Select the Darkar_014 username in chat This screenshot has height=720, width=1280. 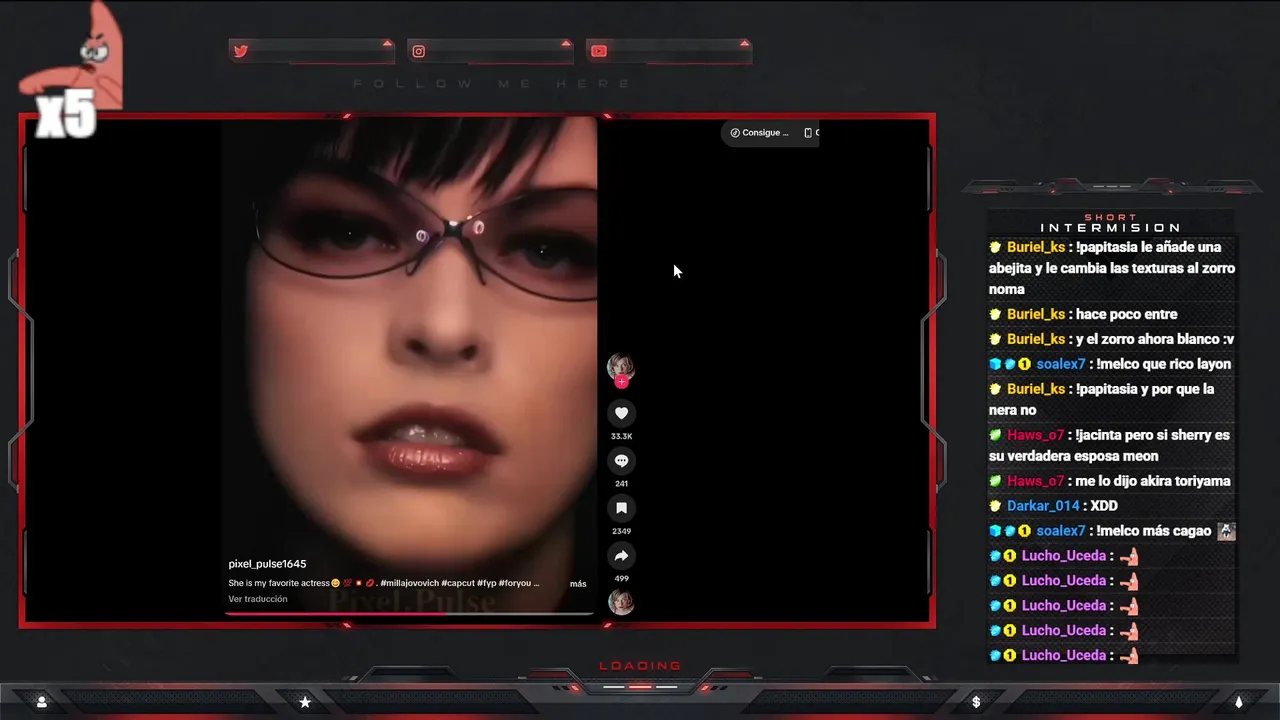point(1043,506)
